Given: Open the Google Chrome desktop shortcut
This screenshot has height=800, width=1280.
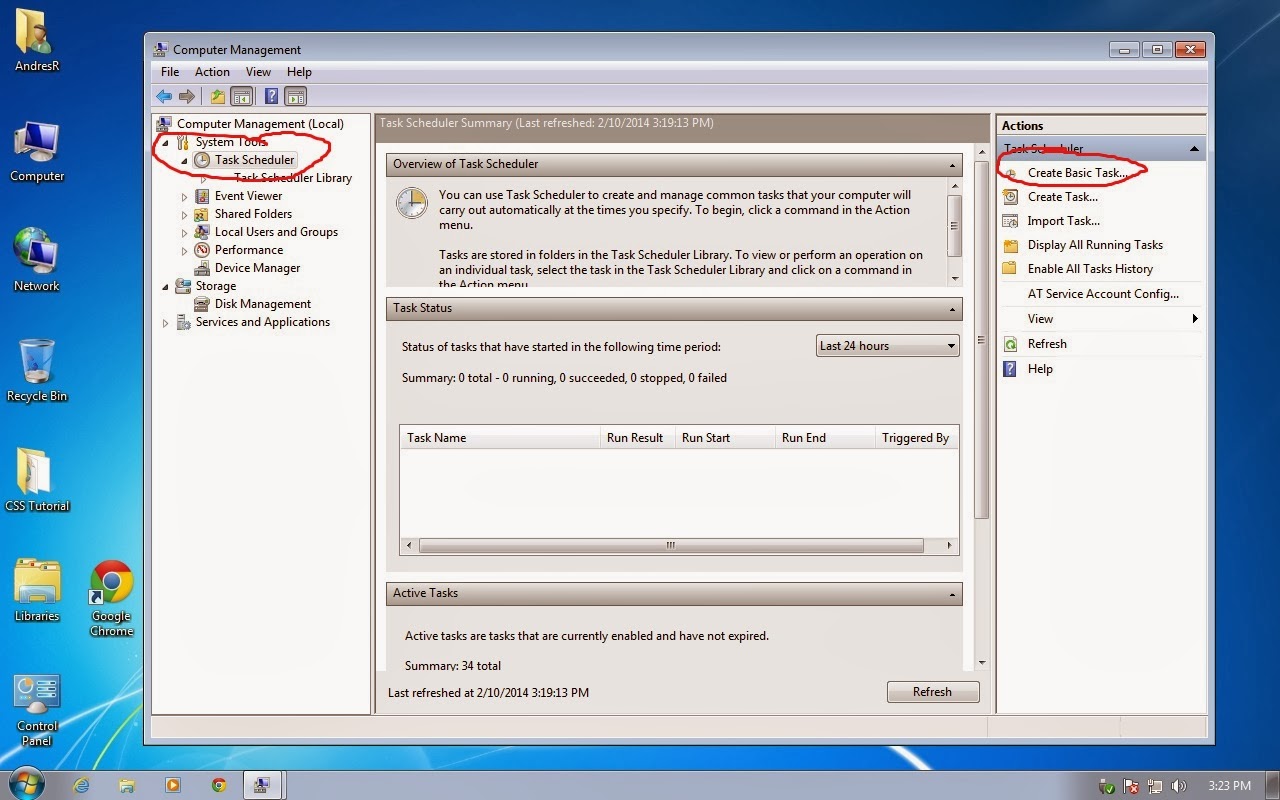Looking at the screenshot, I should (111, 597).
